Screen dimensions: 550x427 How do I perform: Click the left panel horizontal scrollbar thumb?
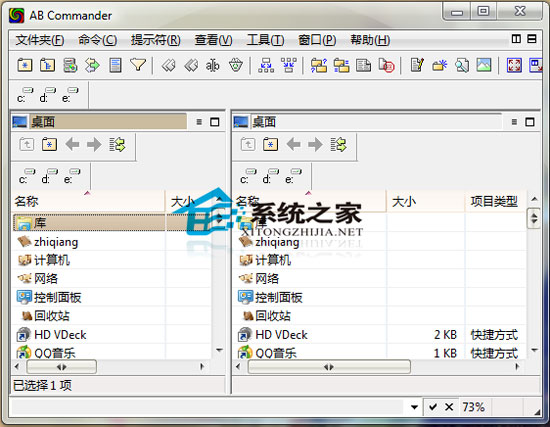click(x=61, y=367)
